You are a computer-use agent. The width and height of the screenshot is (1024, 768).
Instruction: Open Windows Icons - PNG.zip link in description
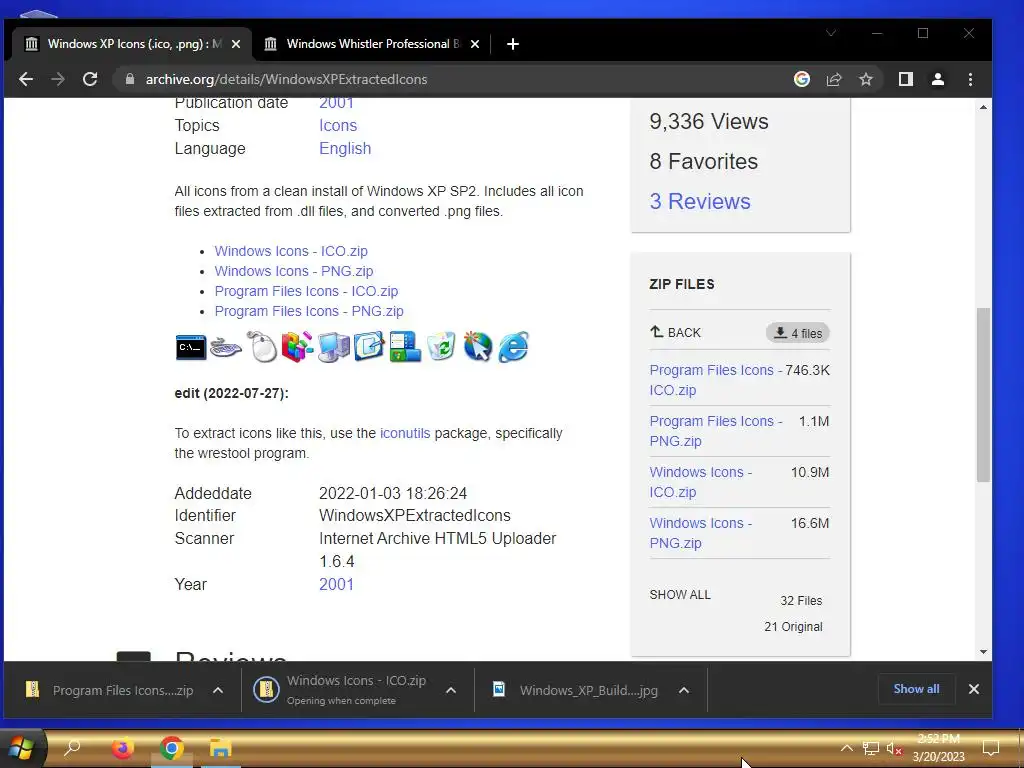tap(294, 271)
